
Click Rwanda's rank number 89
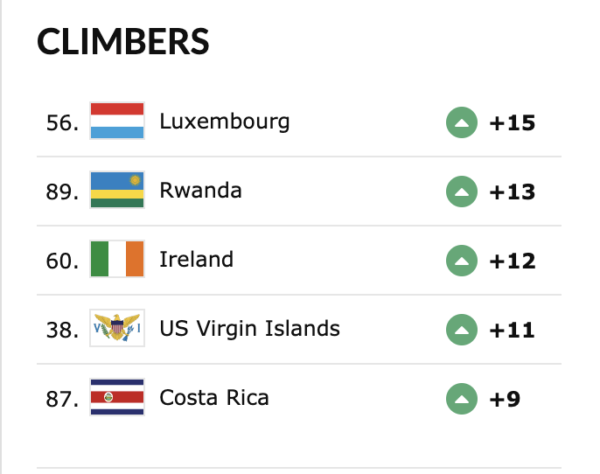62,191
